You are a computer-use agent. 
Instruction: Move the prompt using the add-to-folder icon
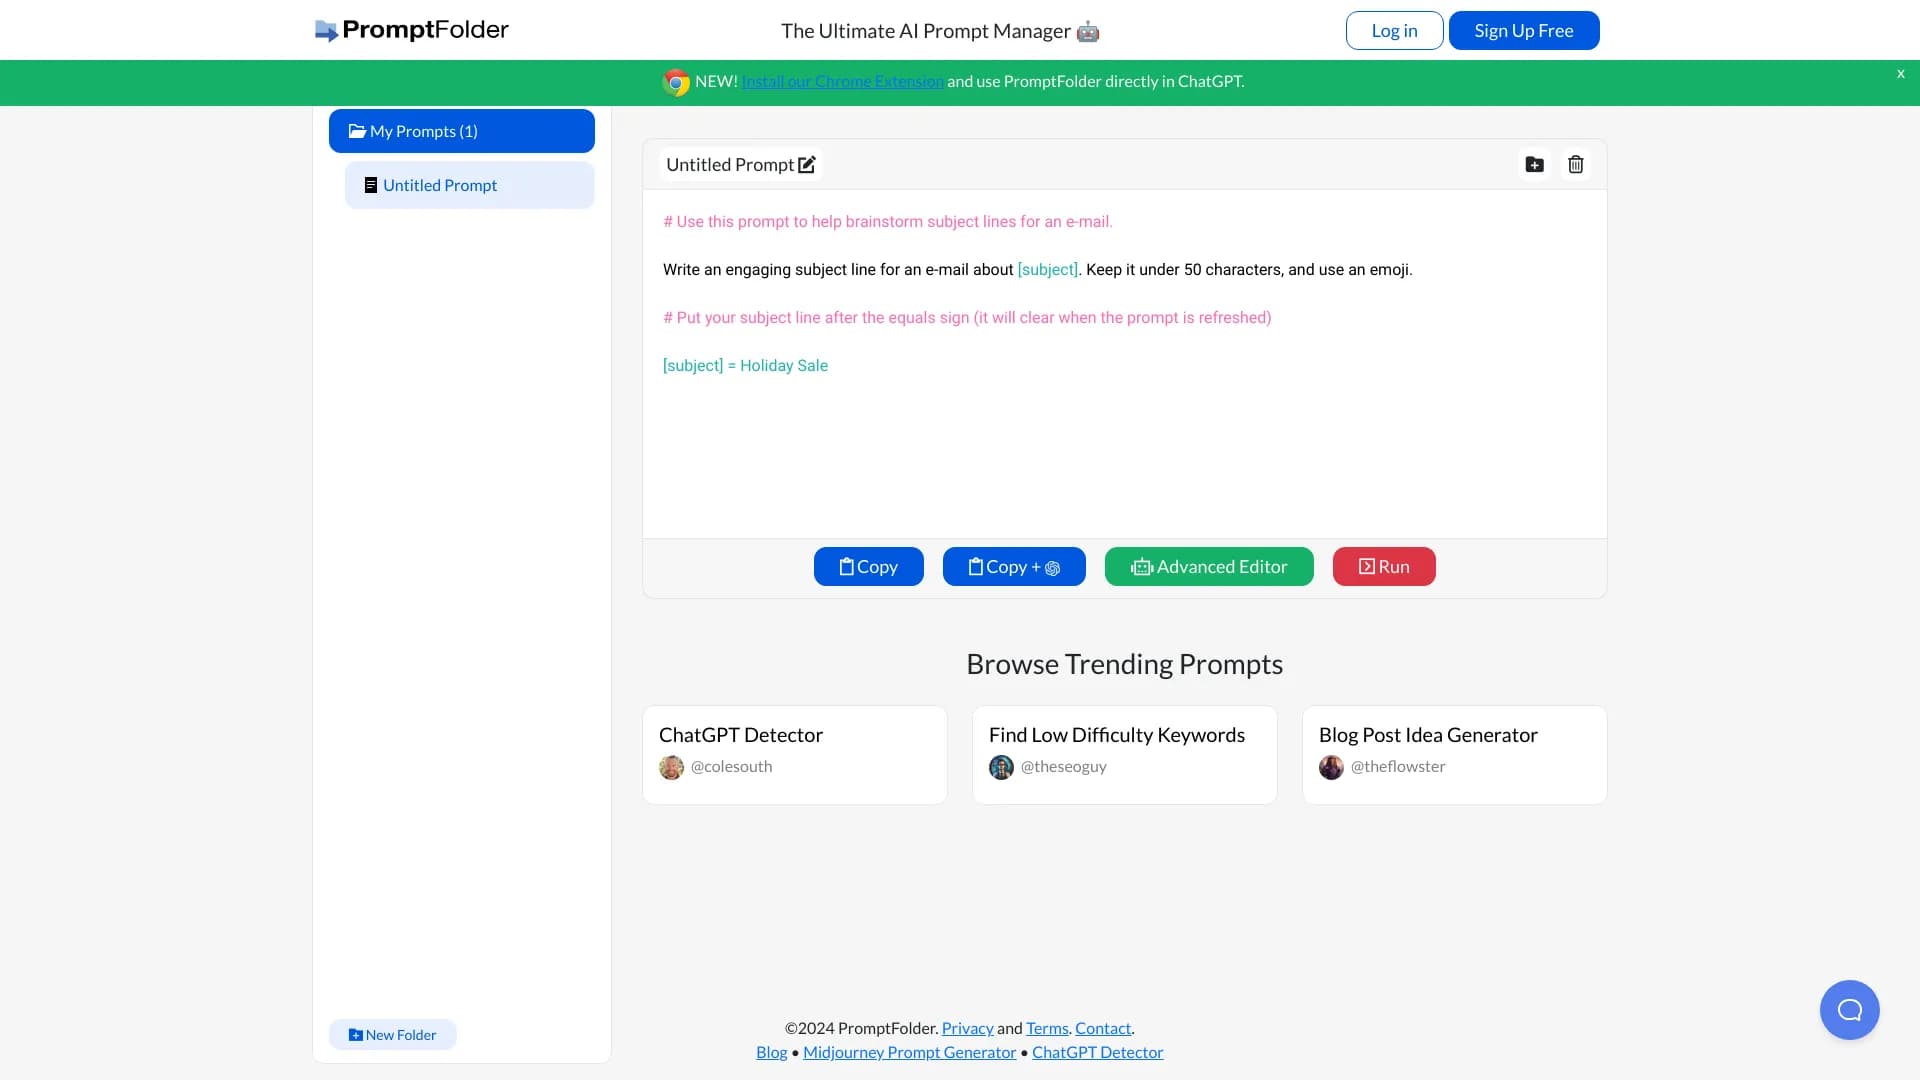[1535, 164]
